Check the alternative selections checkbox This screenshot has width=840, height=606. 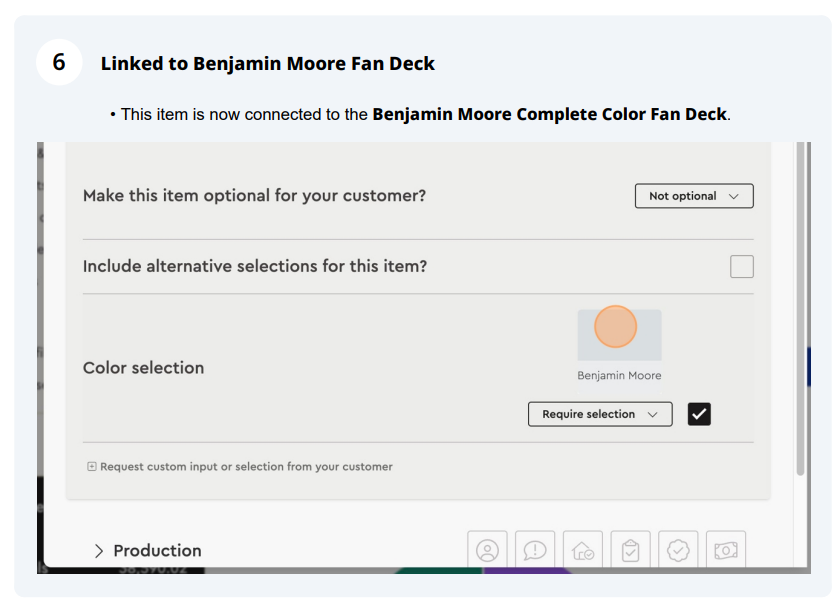point(741,266)
